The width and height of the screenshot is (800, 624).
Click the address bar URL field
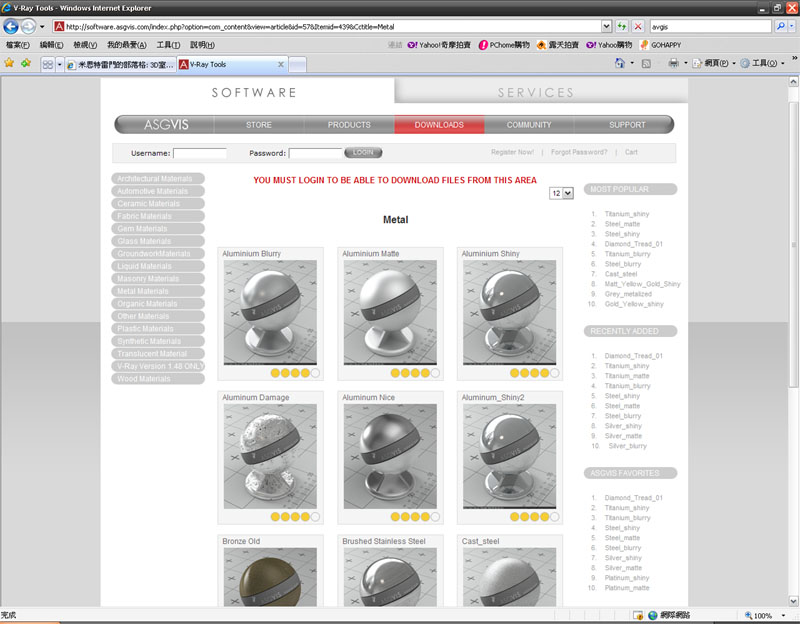click(x=327, y=27)
